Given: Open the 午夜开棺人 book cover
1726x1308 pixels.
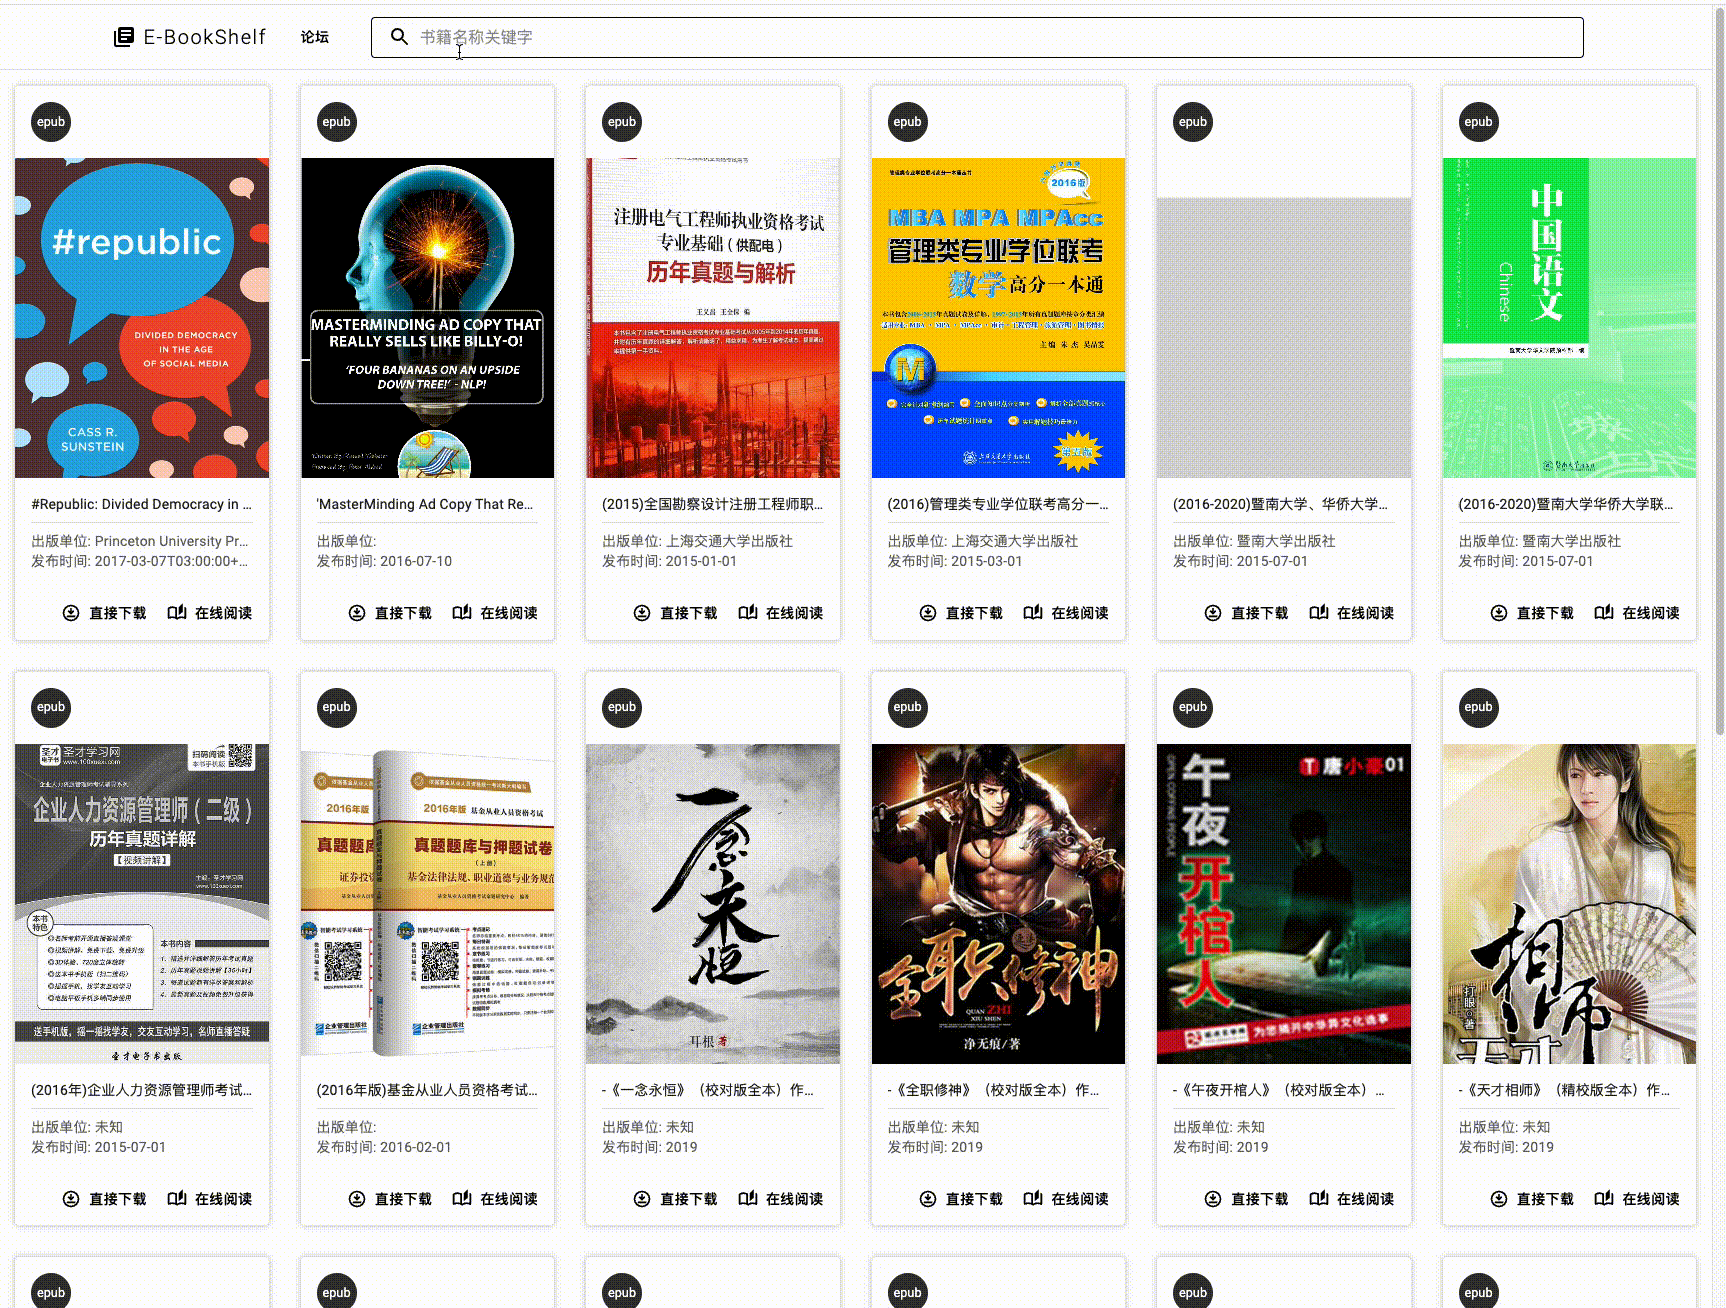Looking at the screenshot, I should coord(1284,904).
